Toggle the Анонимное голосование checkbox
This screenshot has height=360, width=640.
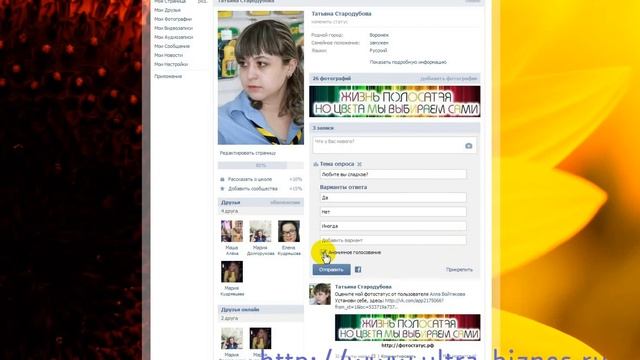(324, 252)
